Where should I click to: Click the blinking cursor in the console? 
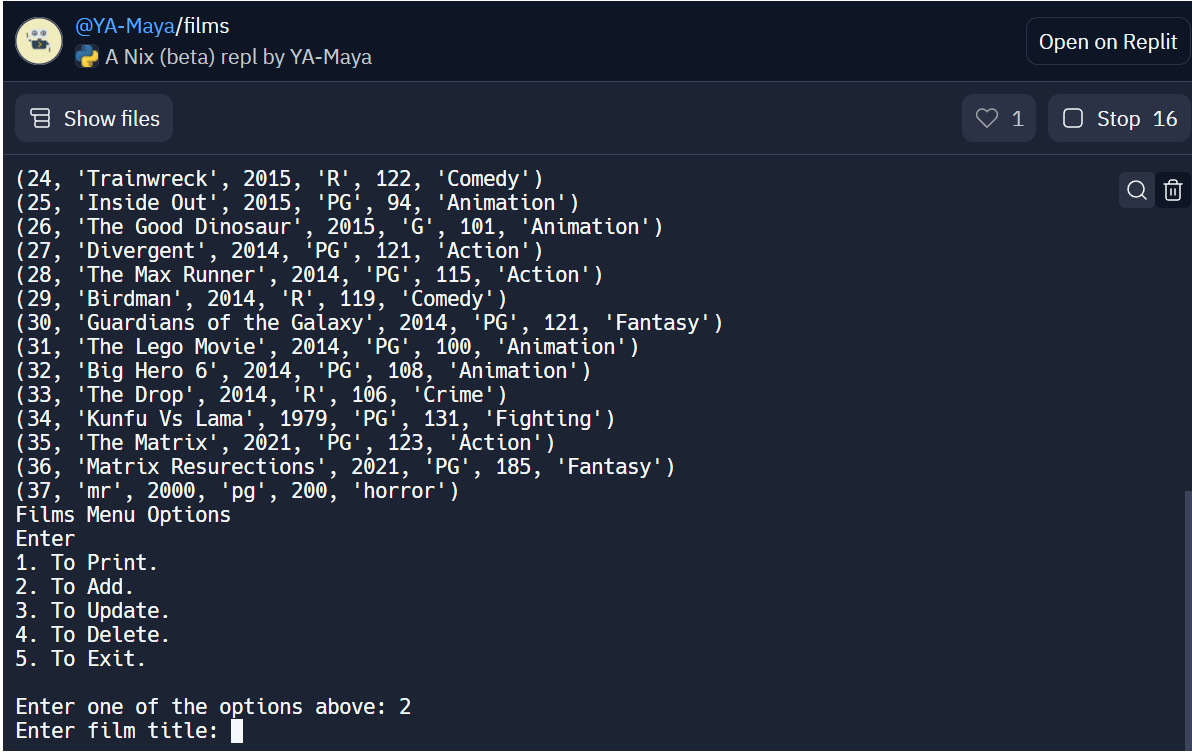click(x=237, y=730)
